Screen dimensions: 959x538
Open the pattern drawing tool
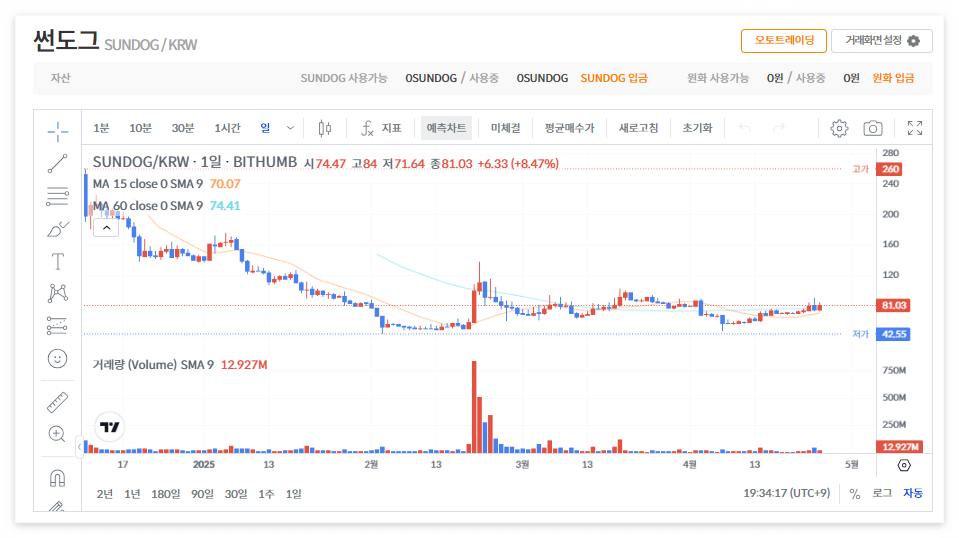(x=57, y=293)
